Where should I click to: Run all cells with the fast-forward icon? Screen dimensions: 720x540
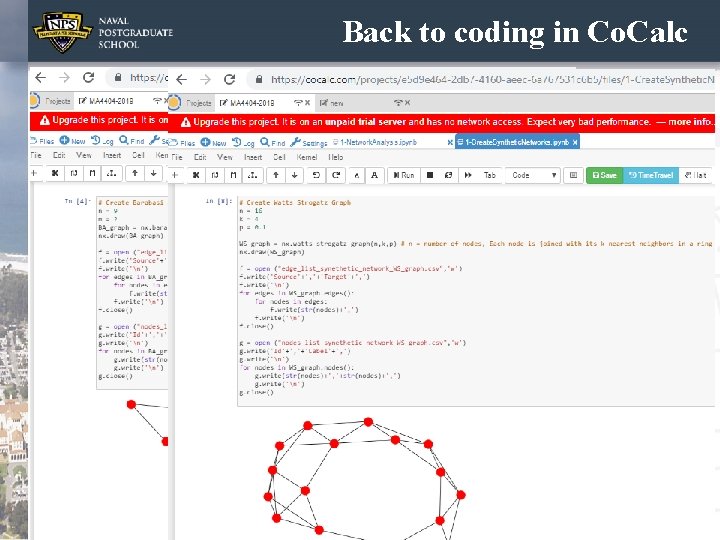[468, 175]
